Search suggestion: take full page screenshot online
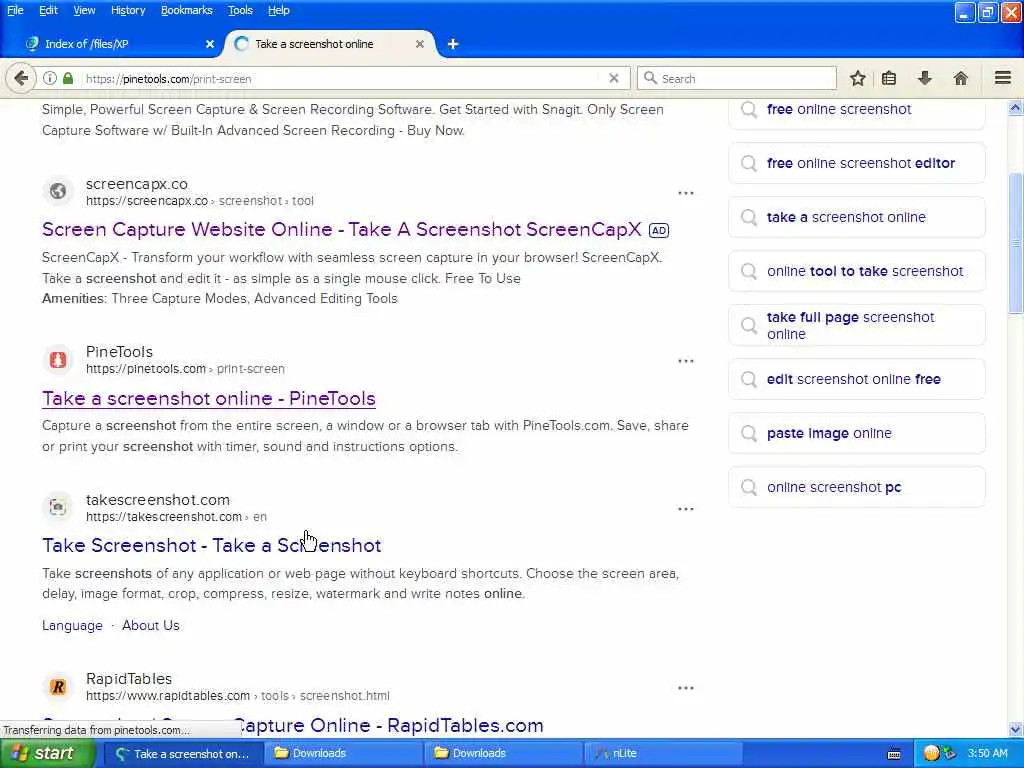1024x768 pixels. 857,325
